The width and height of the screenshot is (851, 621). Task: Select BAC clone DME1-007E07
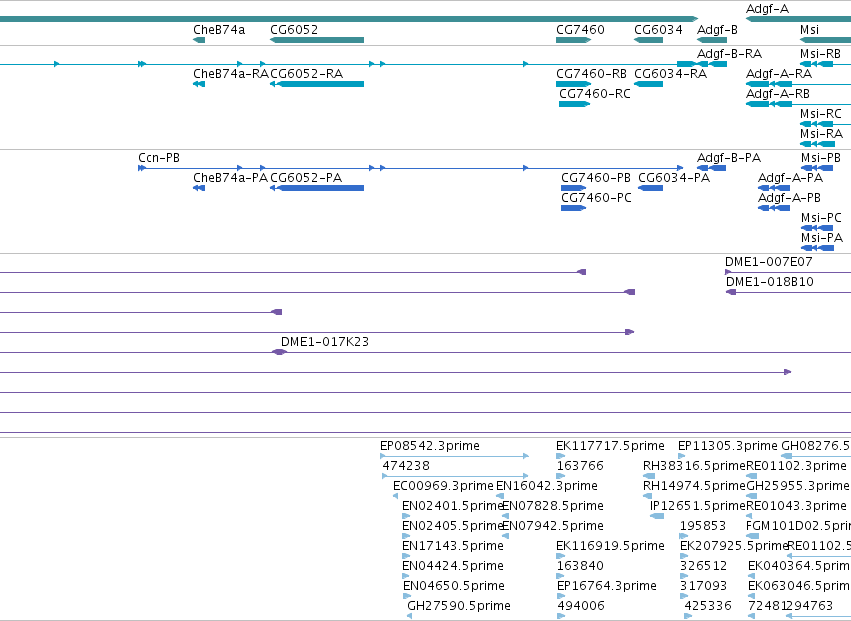pyautogui.click(x=768, y=262)
